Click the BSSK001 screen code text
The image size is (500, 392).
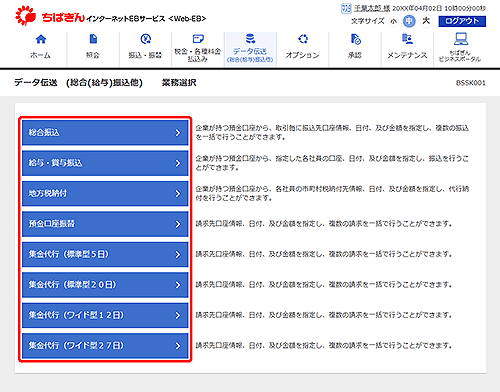click(471, 83)
